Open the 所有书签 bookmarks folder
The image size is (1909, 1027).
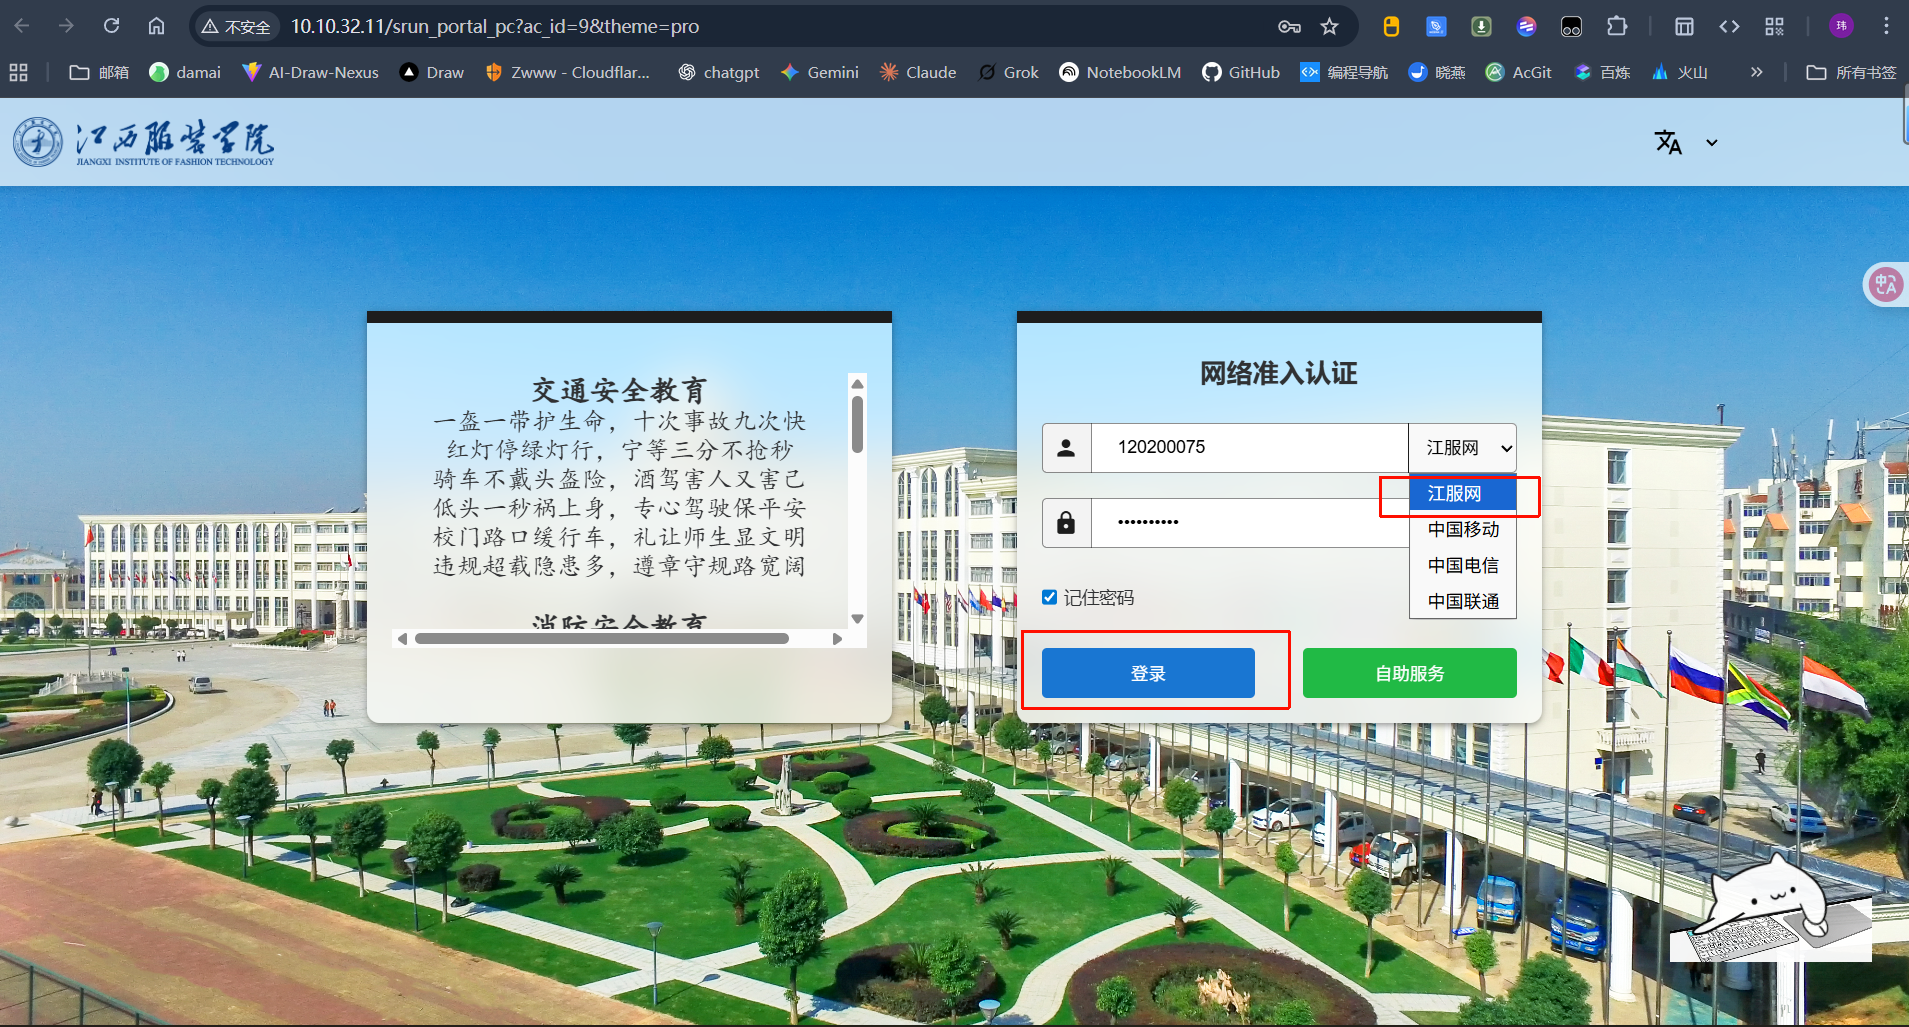click(1851, 72)
